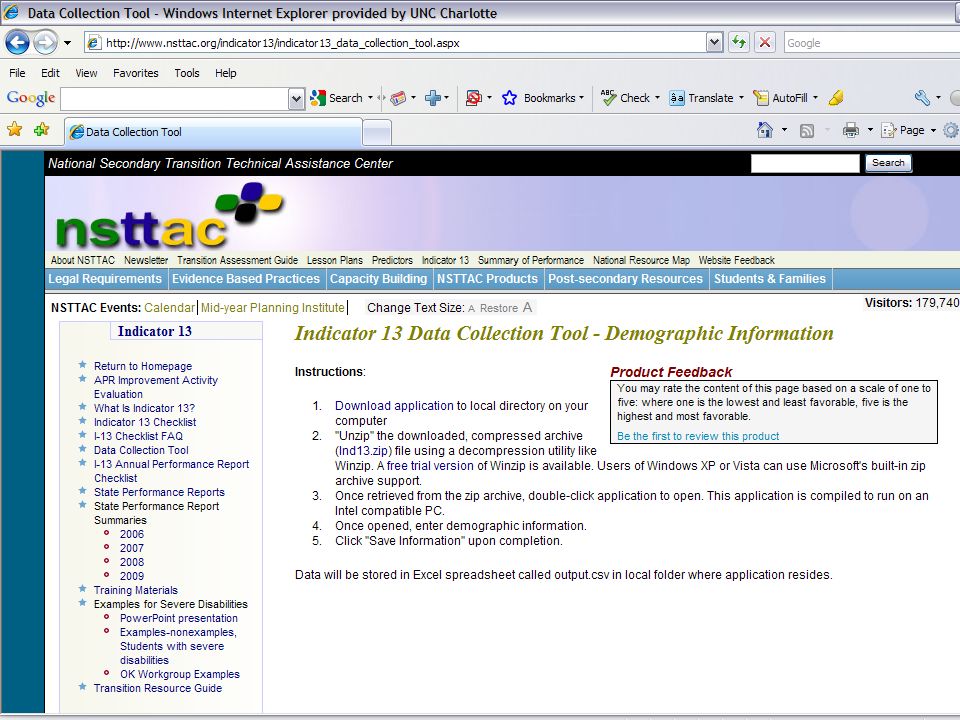960x720 pixels.
Task: Click the Page menu icon
Action: coord(888,130)
